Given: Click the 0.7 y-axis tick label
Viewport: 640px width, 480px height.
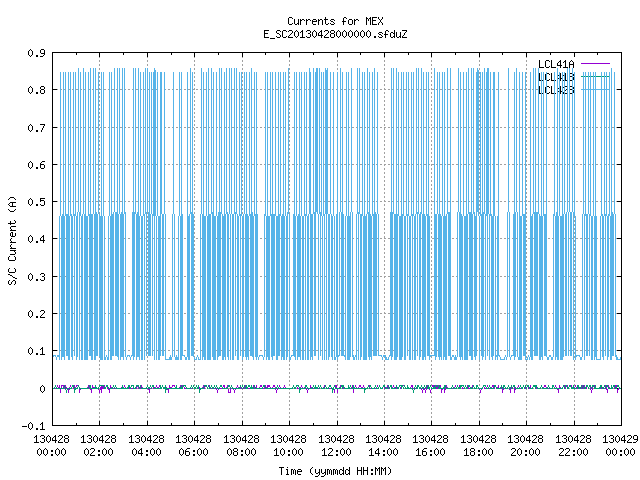Looking at the screenshot, I should 36,128.
